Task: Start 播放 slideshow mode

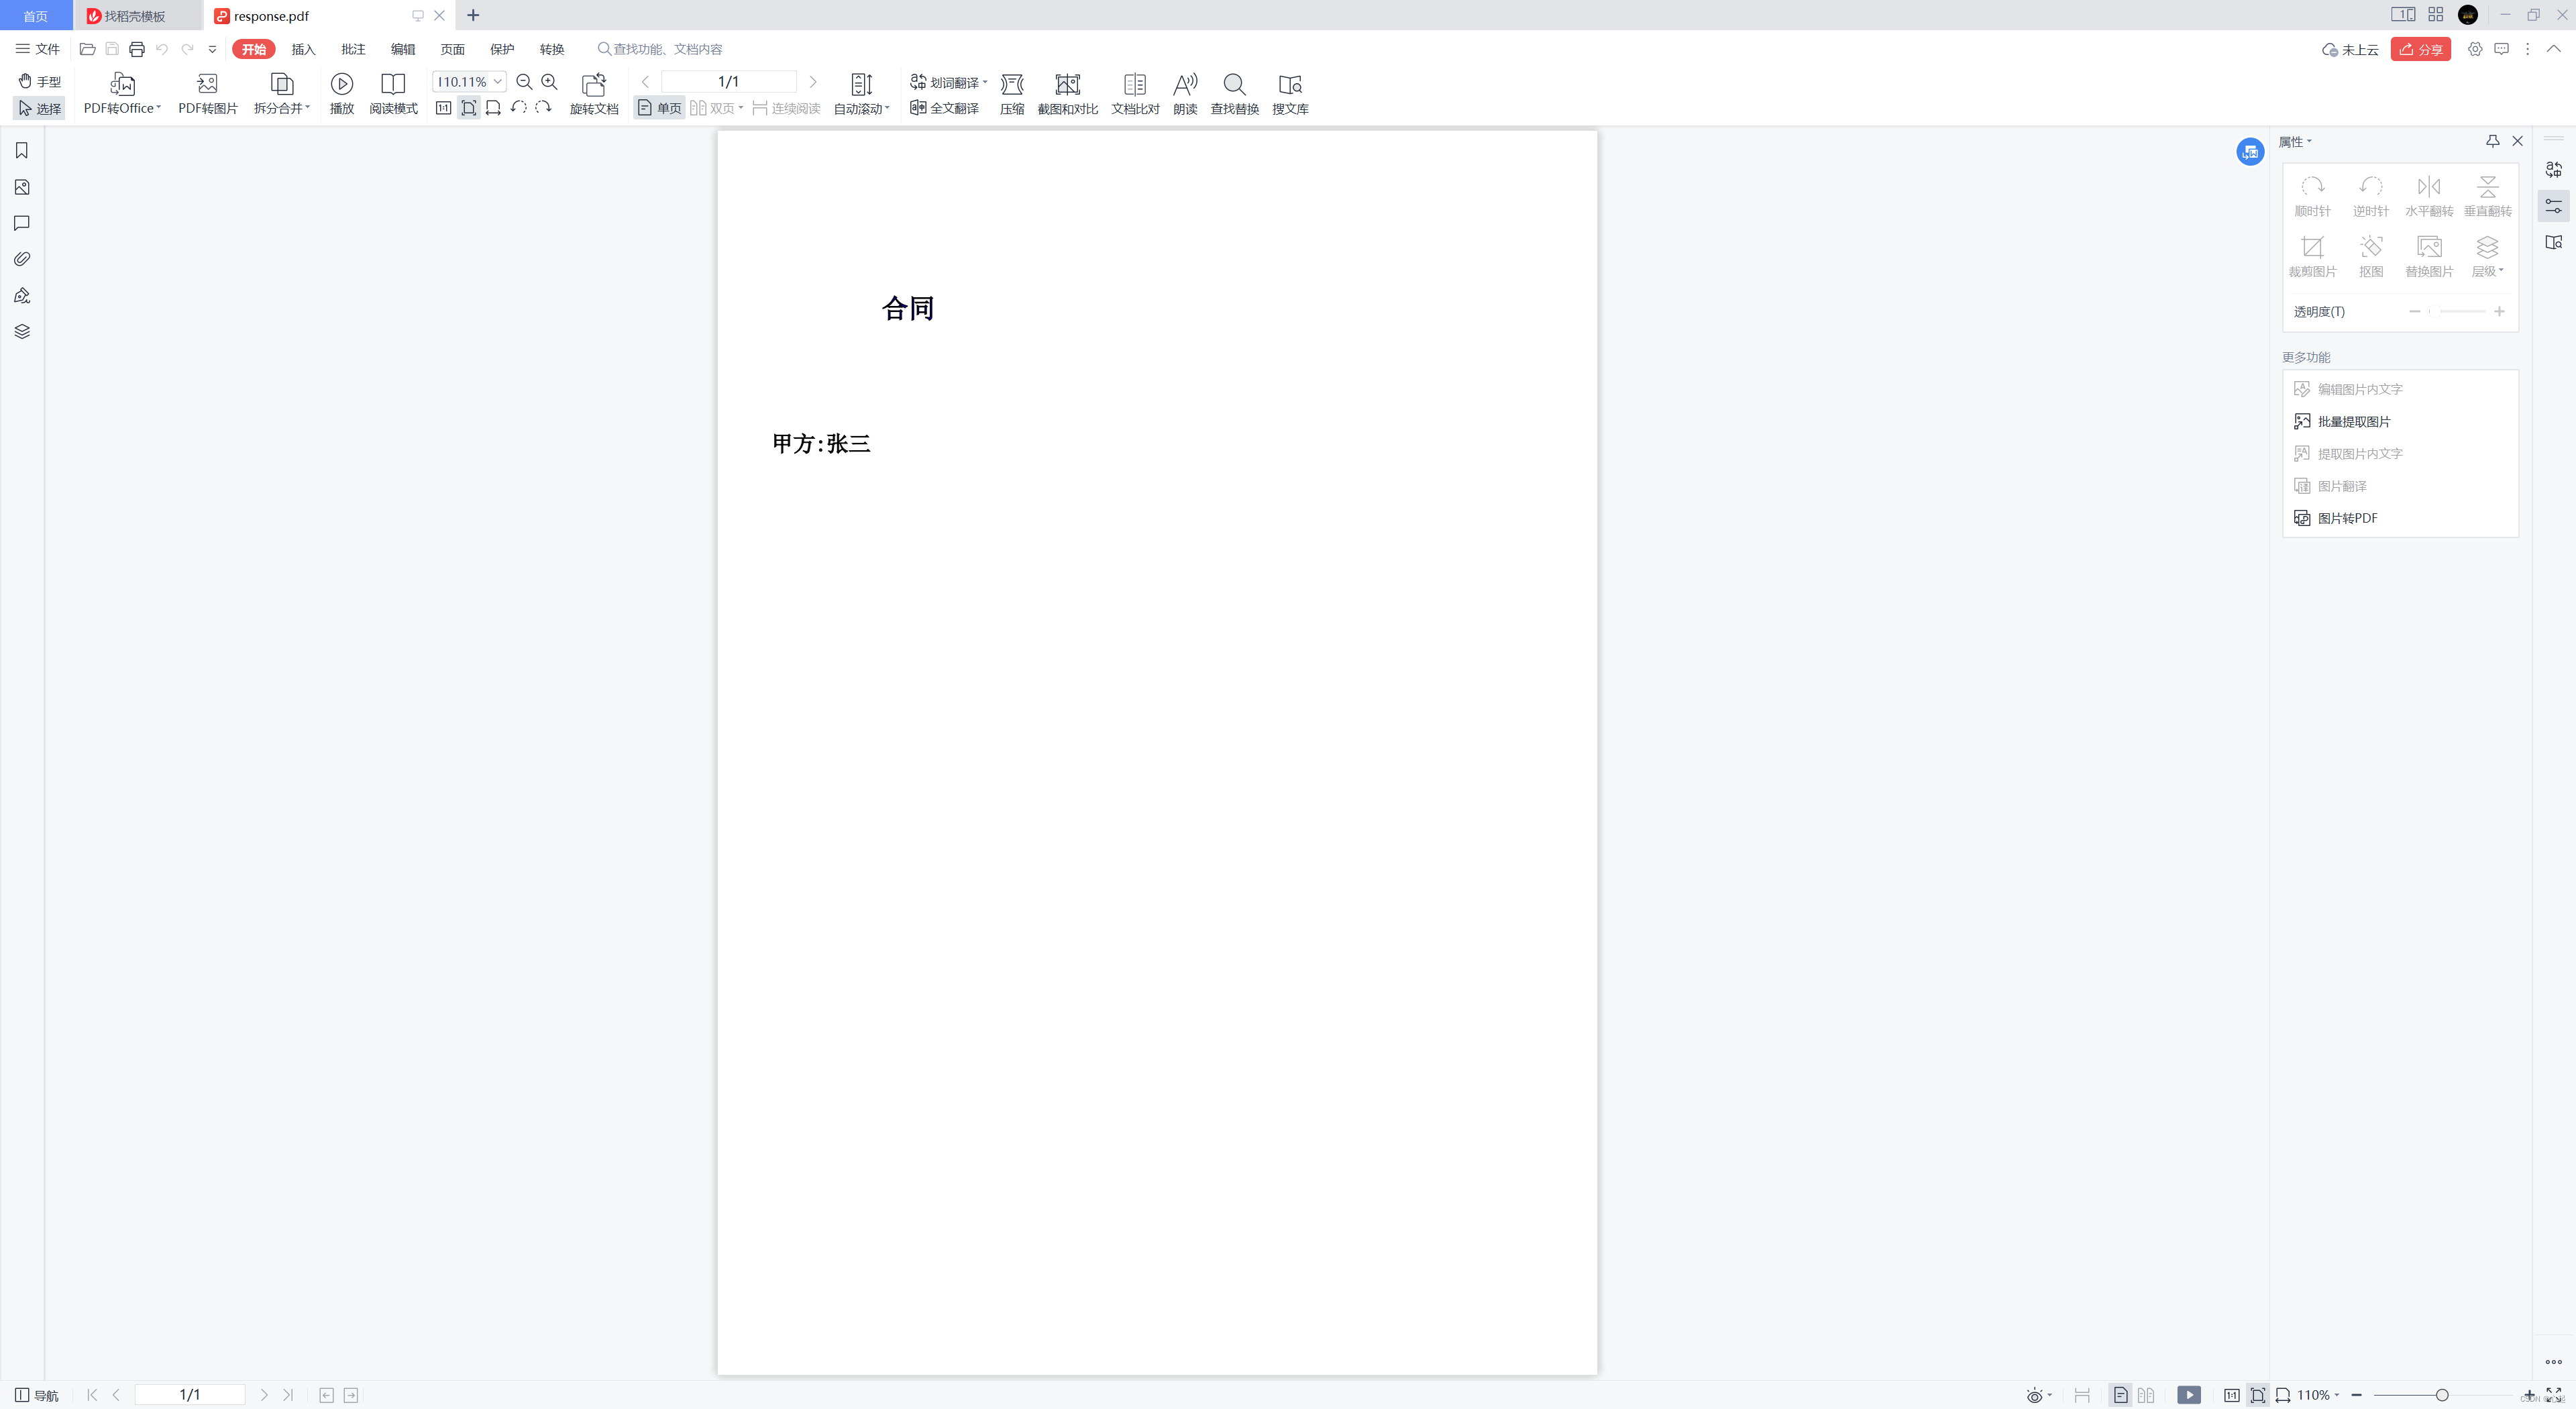Action: coord(342,93)
